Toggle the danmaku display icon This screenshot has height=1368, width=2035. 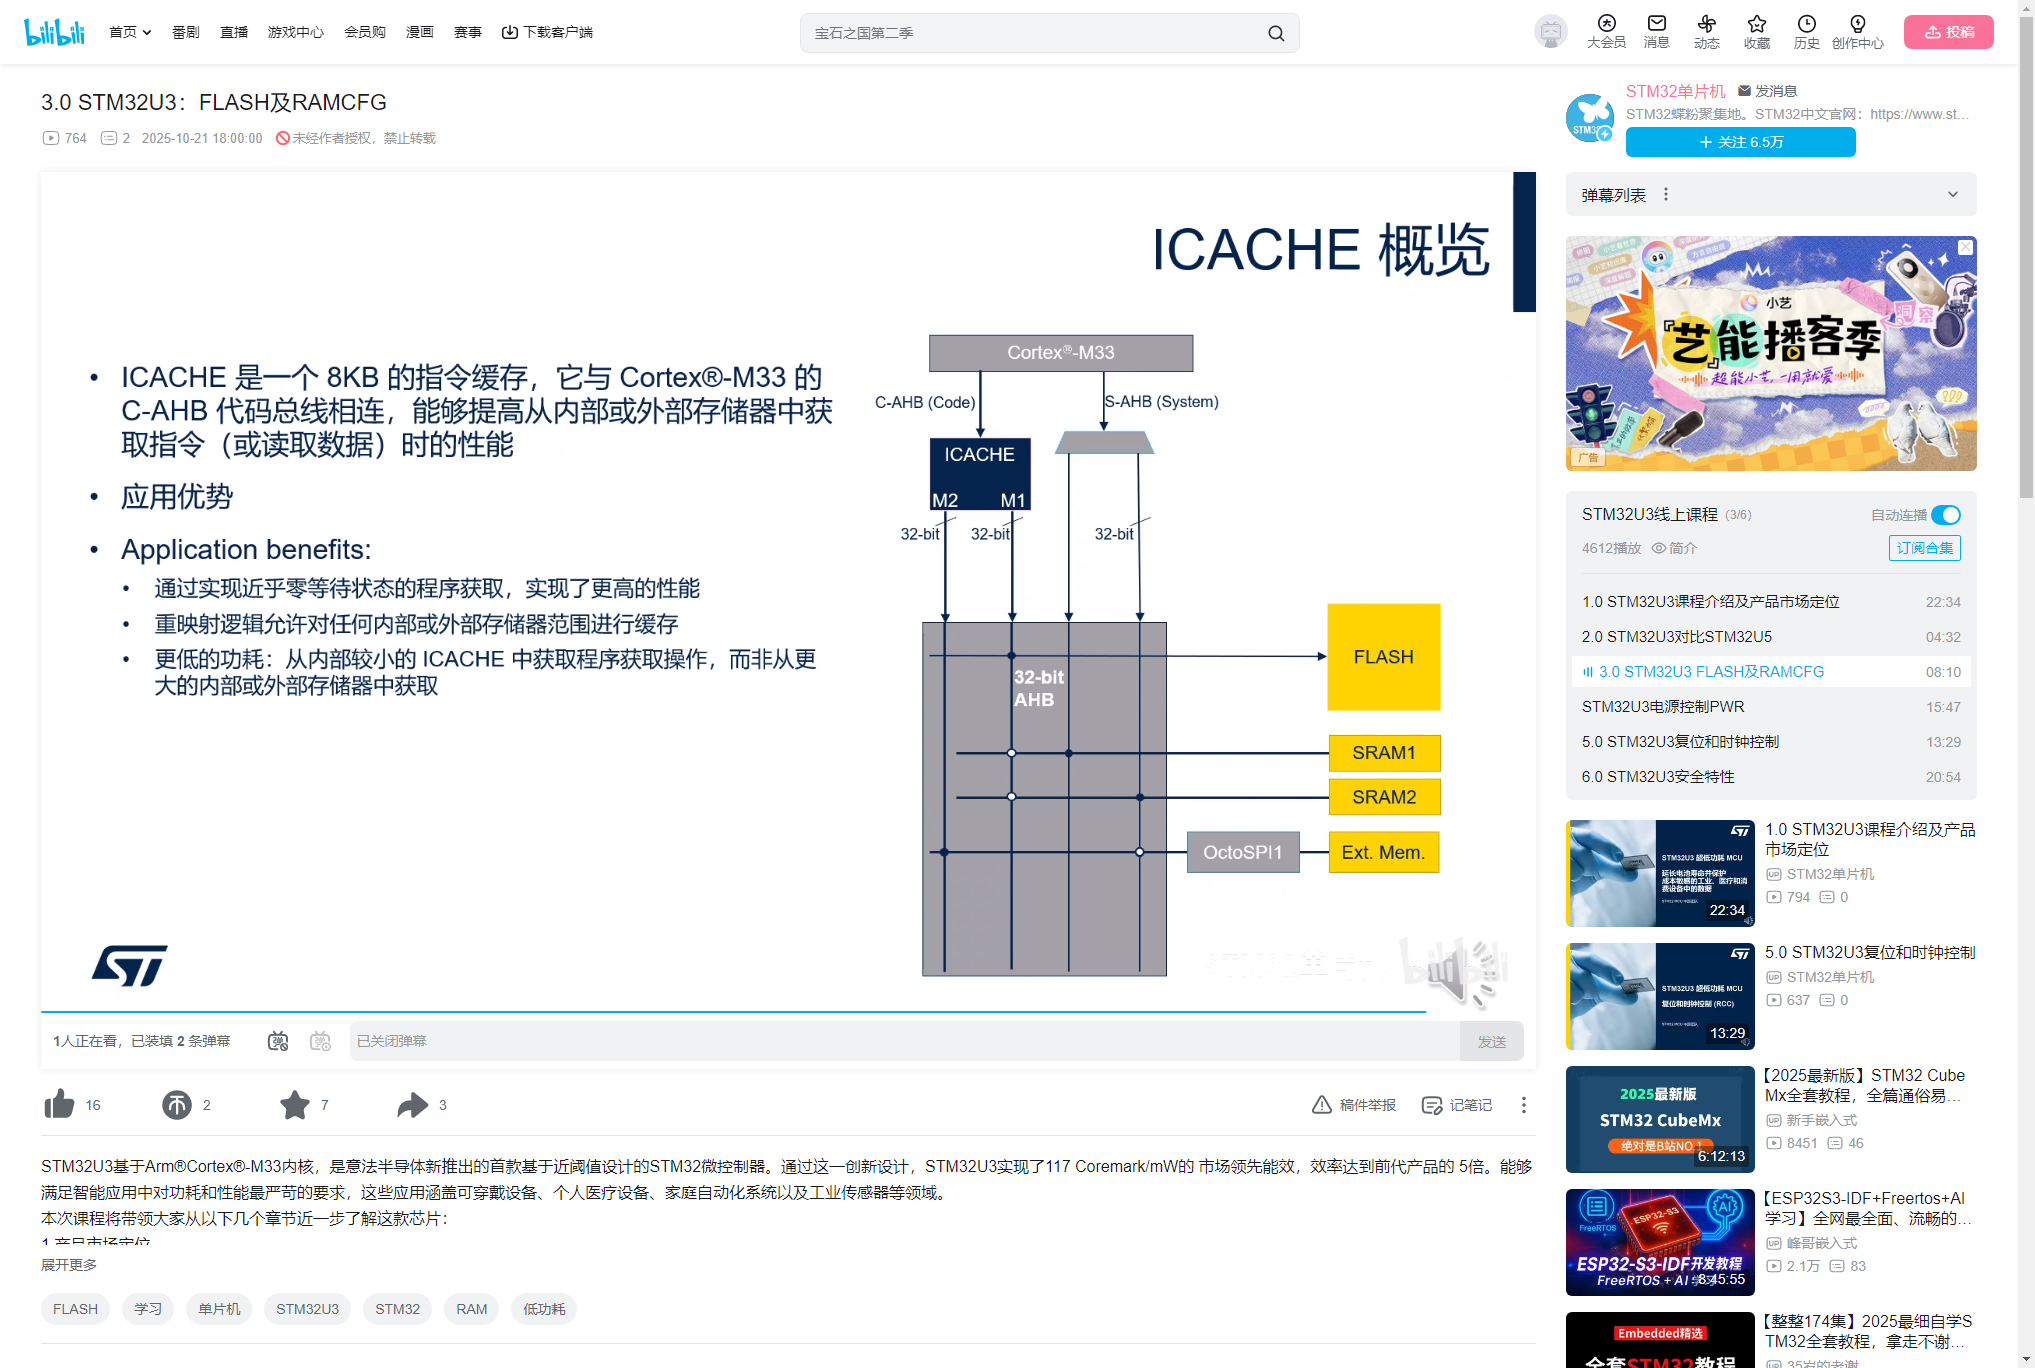point(278,1041)
